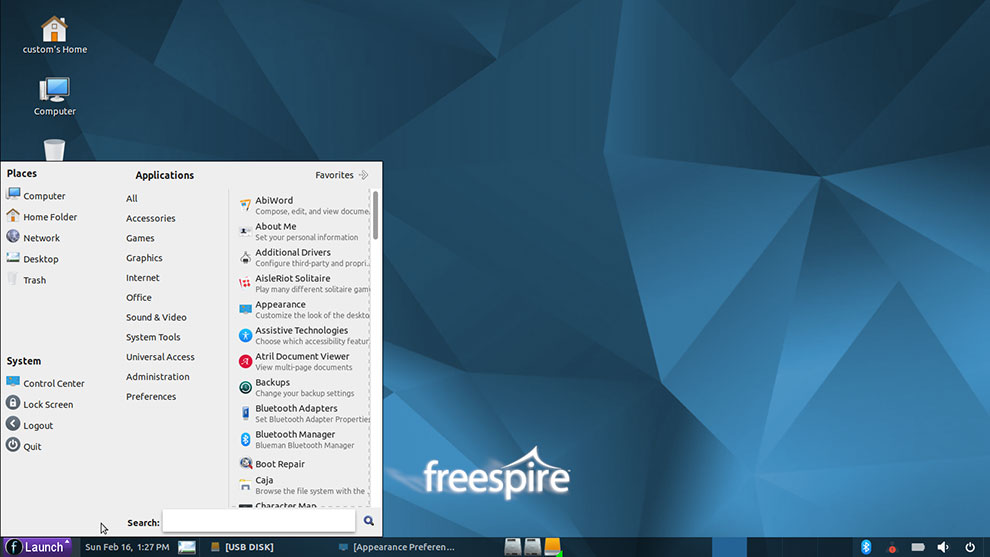990x557 pixels.
Task: Open Caja file browser entry
Action: click(304, 485)
